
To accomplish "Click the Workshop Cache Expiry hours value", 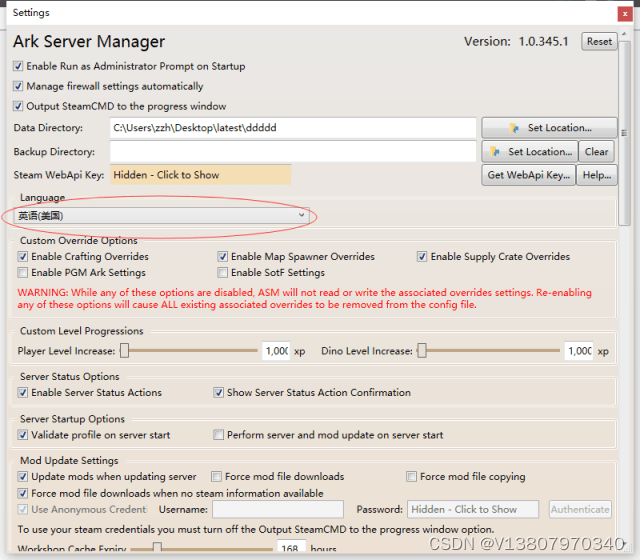I will pyautogui.click(x=291, y=547).
